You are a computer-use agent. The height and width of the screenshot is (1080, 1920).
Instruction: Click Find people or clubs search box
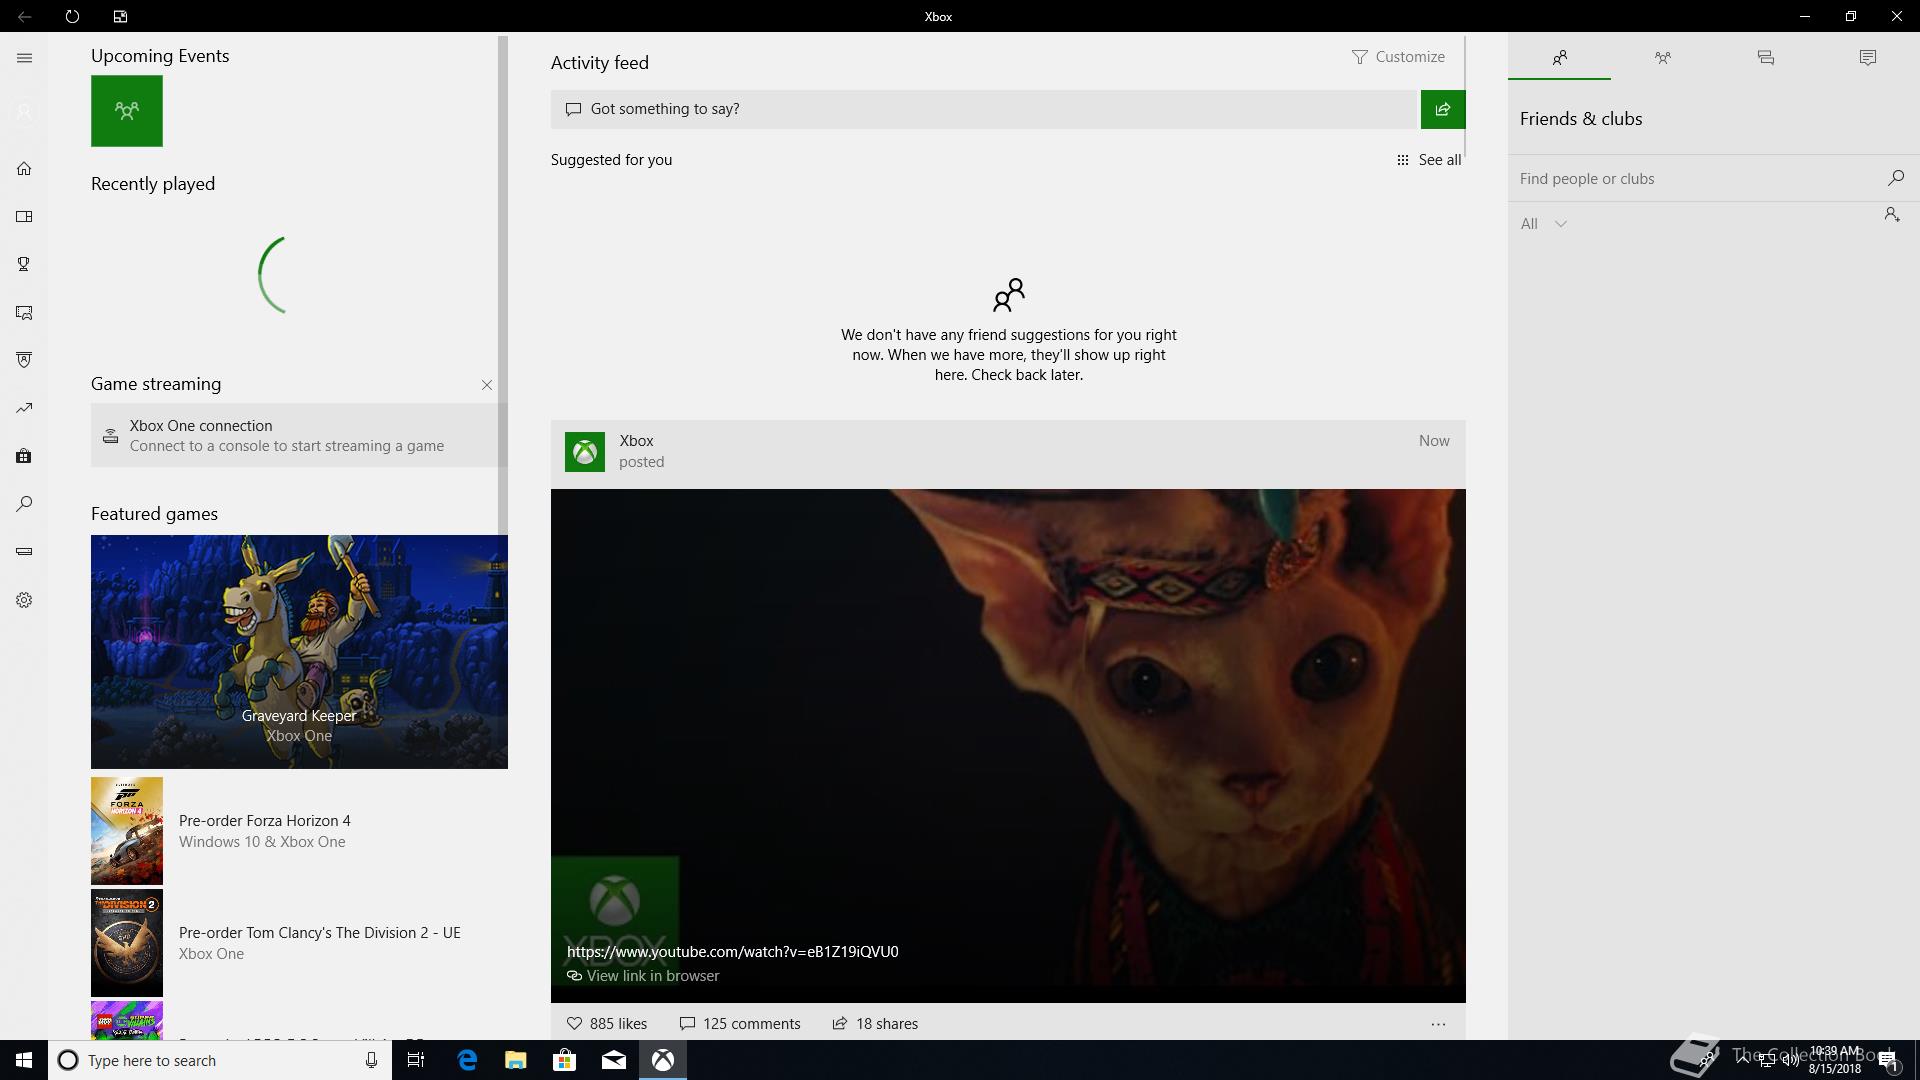(1695, 179)
